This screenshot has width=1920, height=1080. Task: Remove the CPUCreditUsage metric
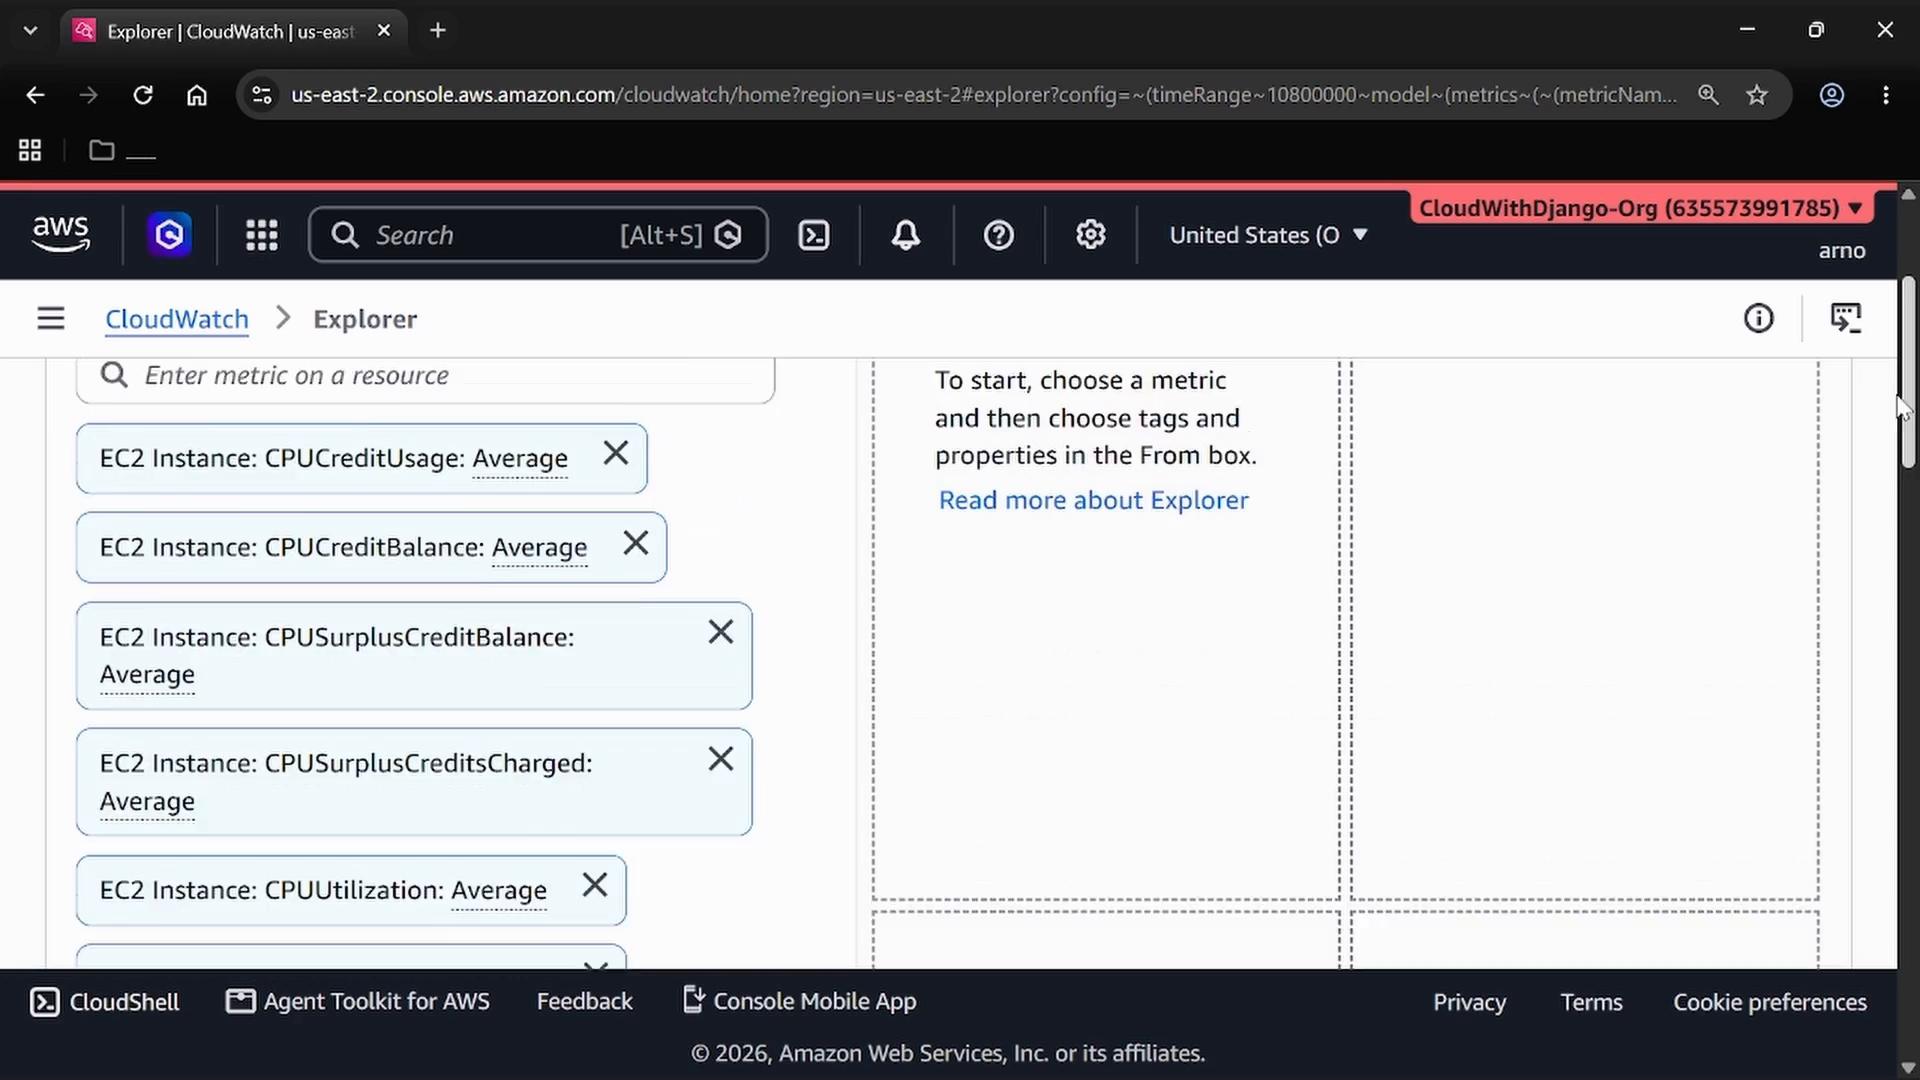[x=616, y=454]
